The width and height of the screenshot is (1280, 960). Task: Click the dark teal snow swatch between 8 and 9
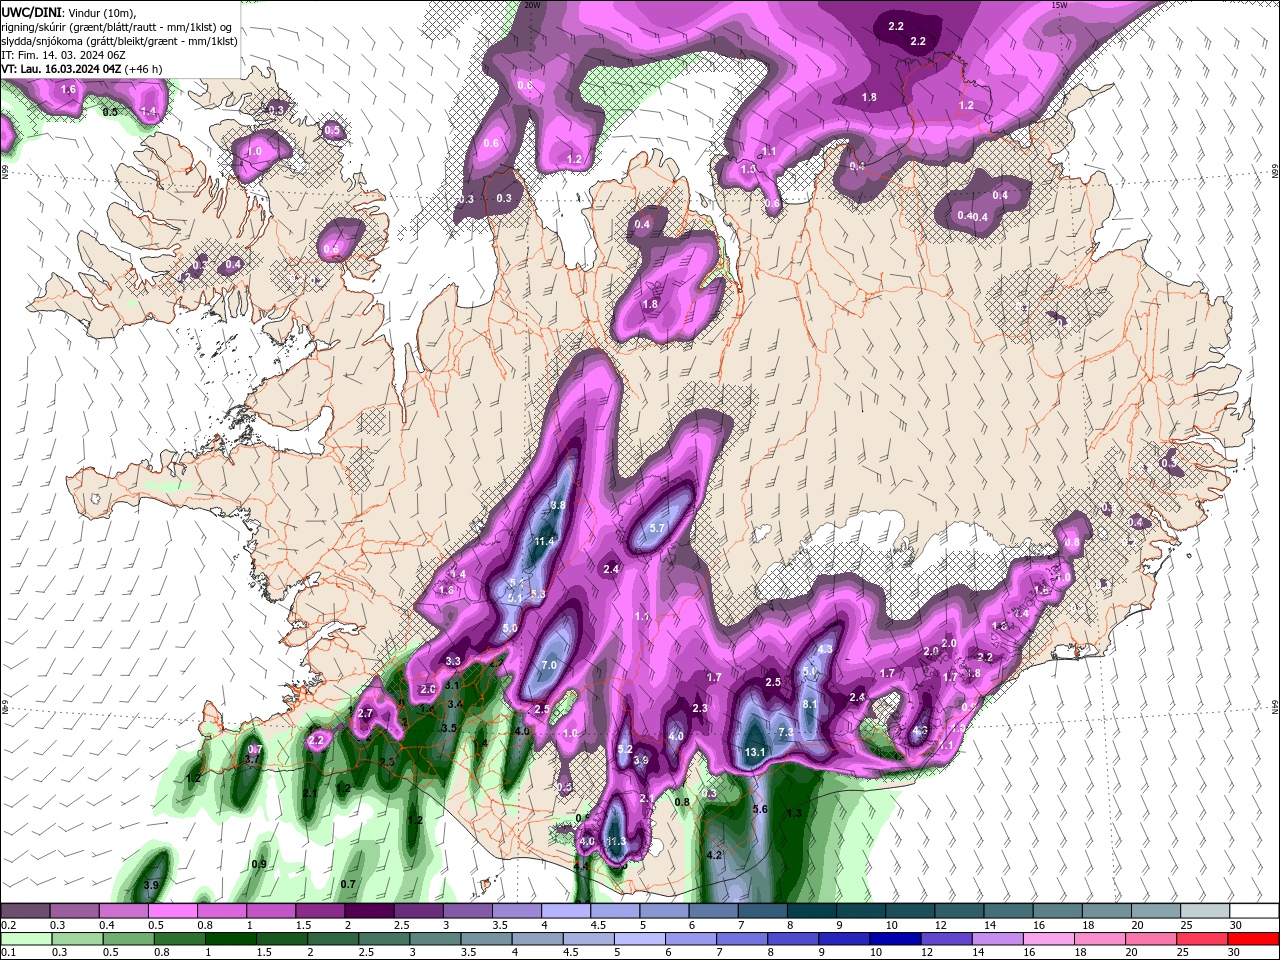(x=811, y=911)
